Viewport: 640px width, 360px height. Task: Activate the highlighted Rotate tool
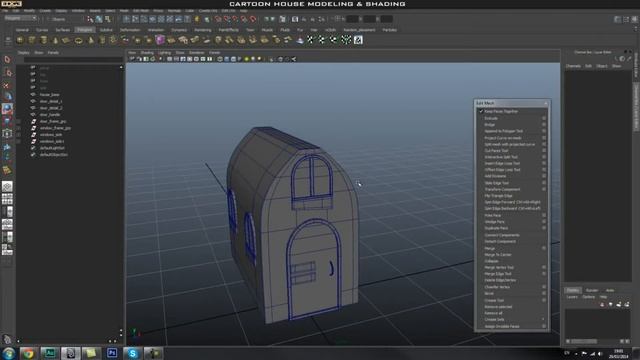pos(7,109)
